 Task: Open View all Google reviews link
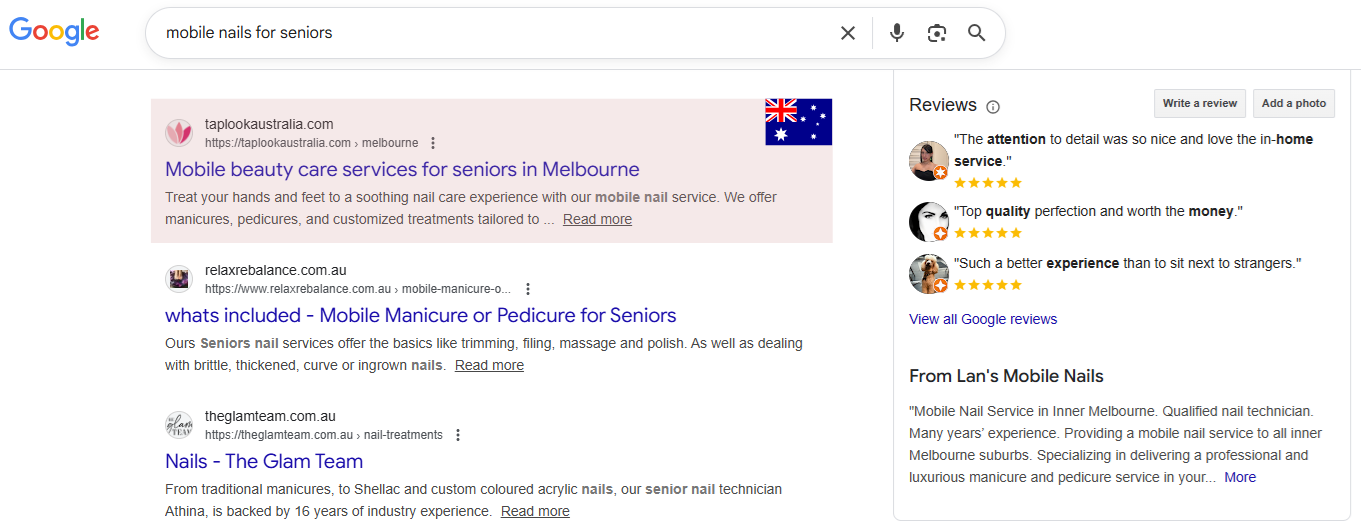982,319
